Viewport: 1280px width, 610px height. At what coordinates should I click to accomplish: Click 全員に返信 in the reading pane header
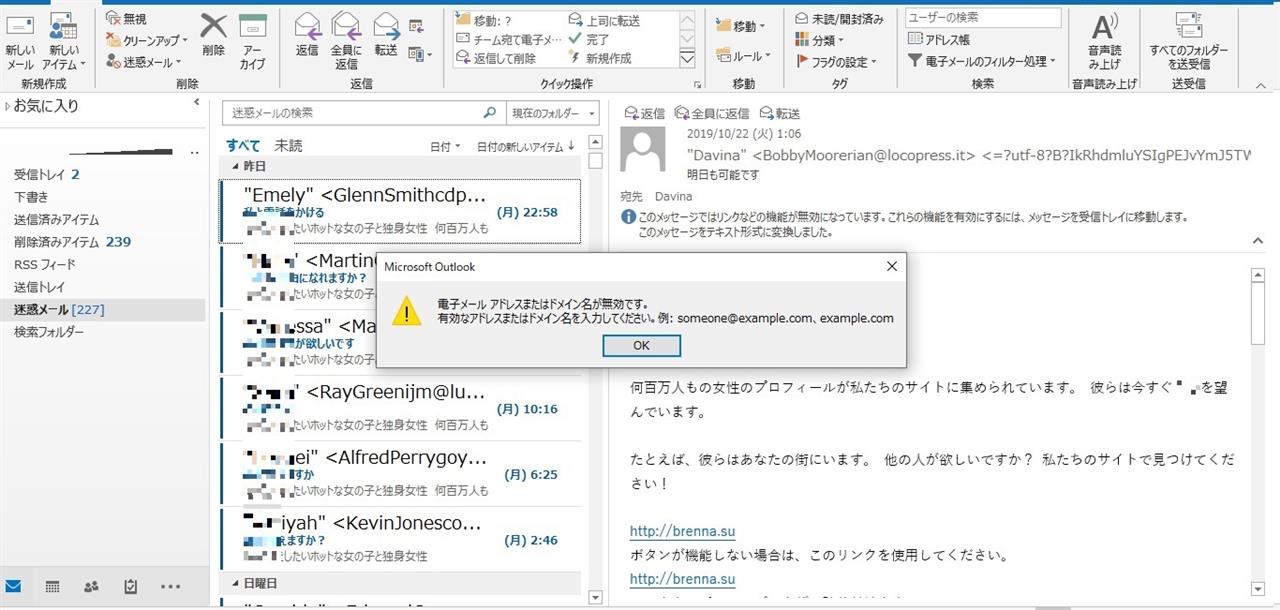click(x=712, y=113)
